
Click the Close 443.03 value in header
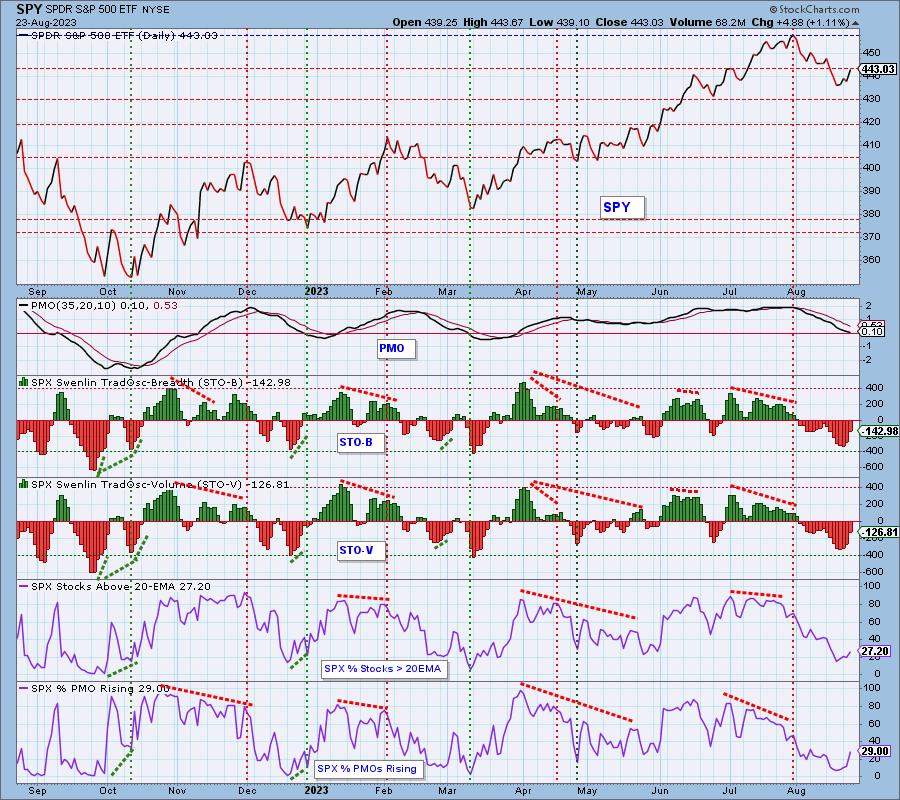(x=629, y=22)
